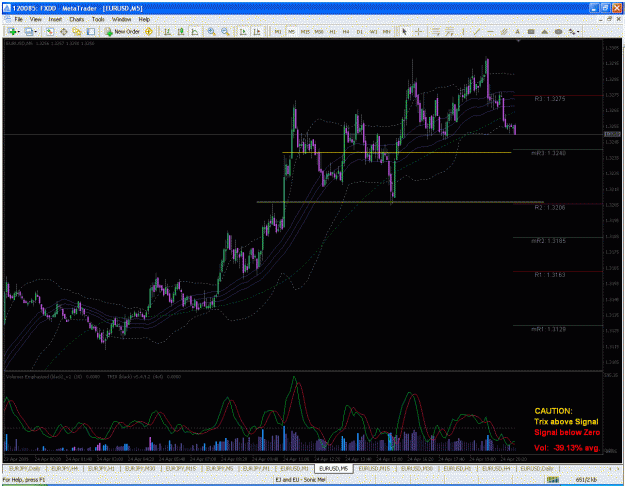Click the R3 : 1.3275 pivot label

click(550, 99)
